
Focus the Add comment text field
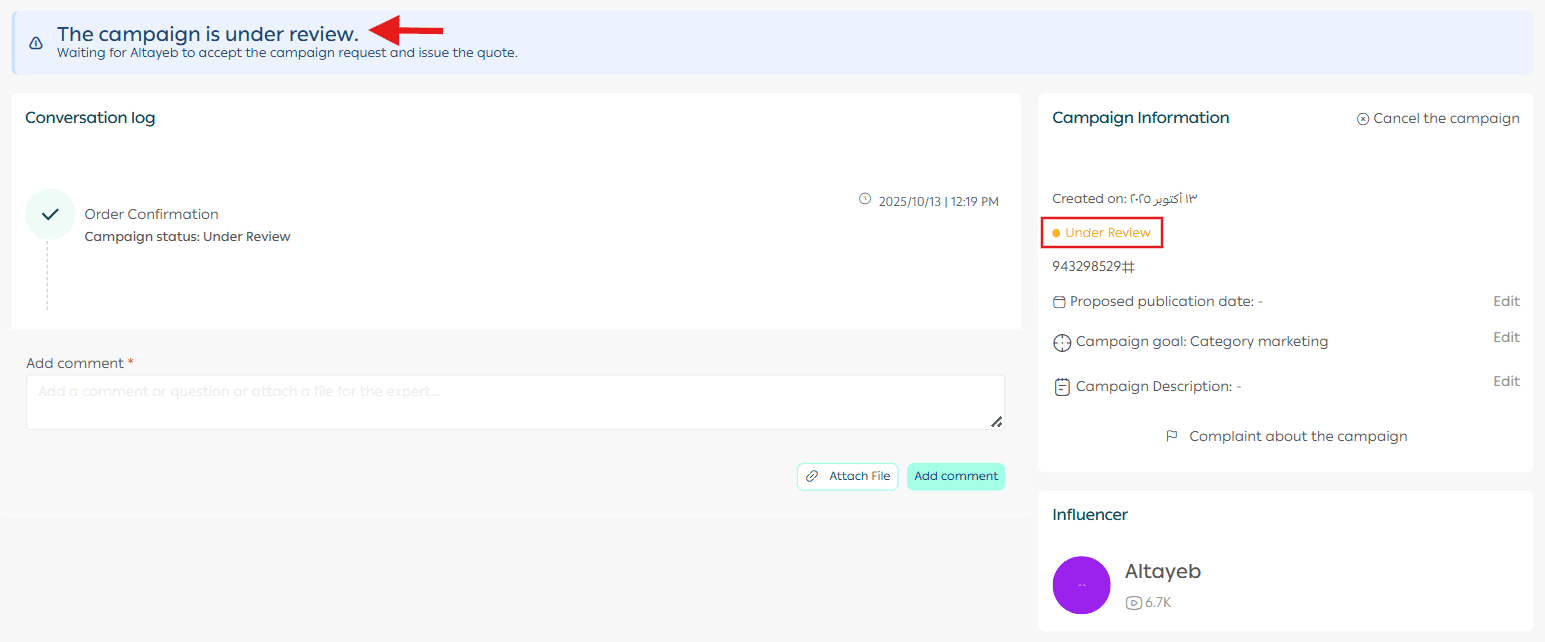coord(515,402)
